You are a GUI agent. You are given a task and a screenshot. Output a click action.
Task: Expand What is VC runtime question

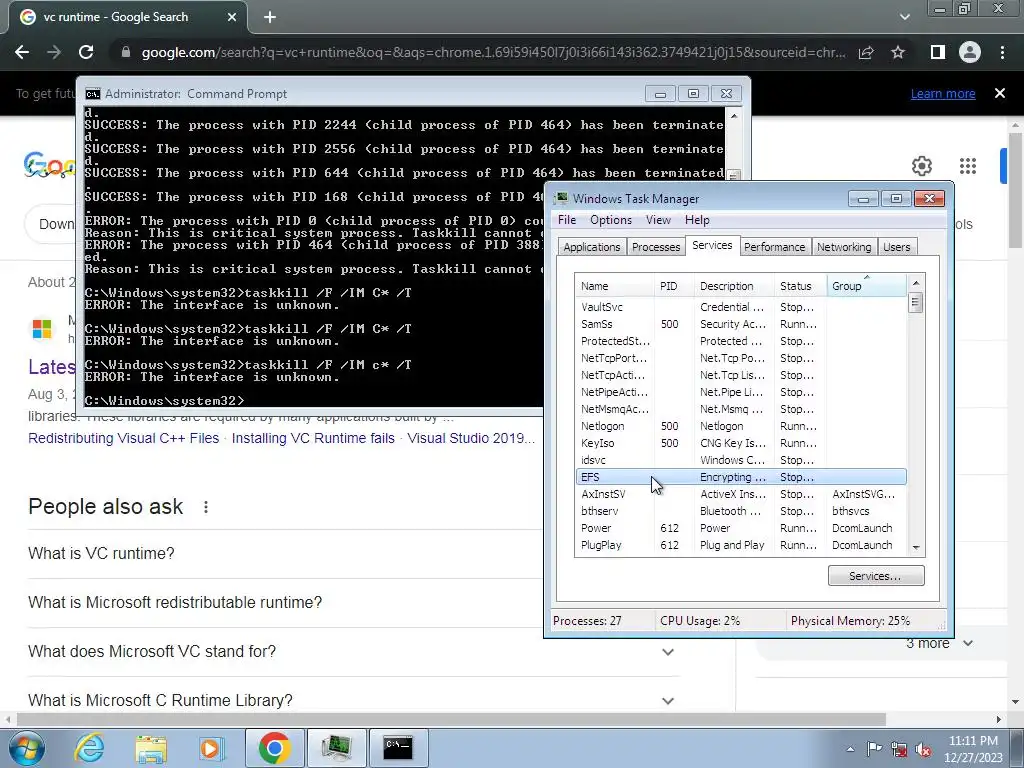pos(101,554)
